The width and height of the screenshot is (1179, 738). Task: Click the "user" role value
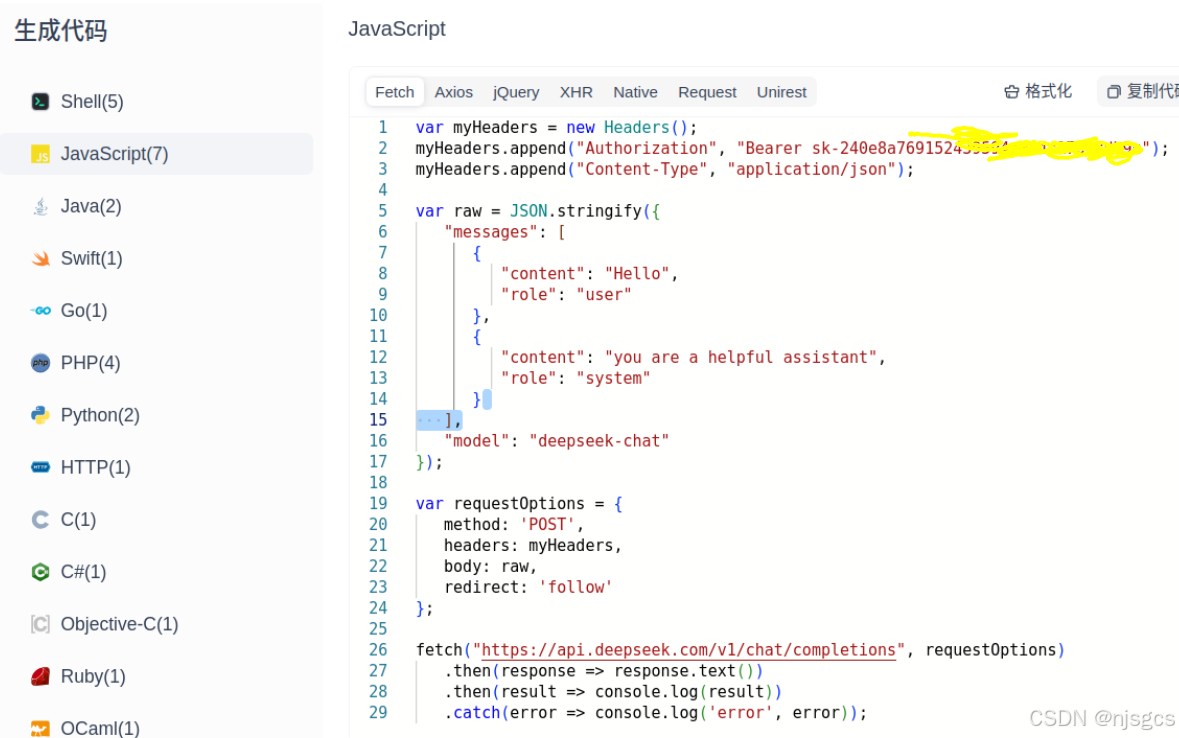point(604,295)
